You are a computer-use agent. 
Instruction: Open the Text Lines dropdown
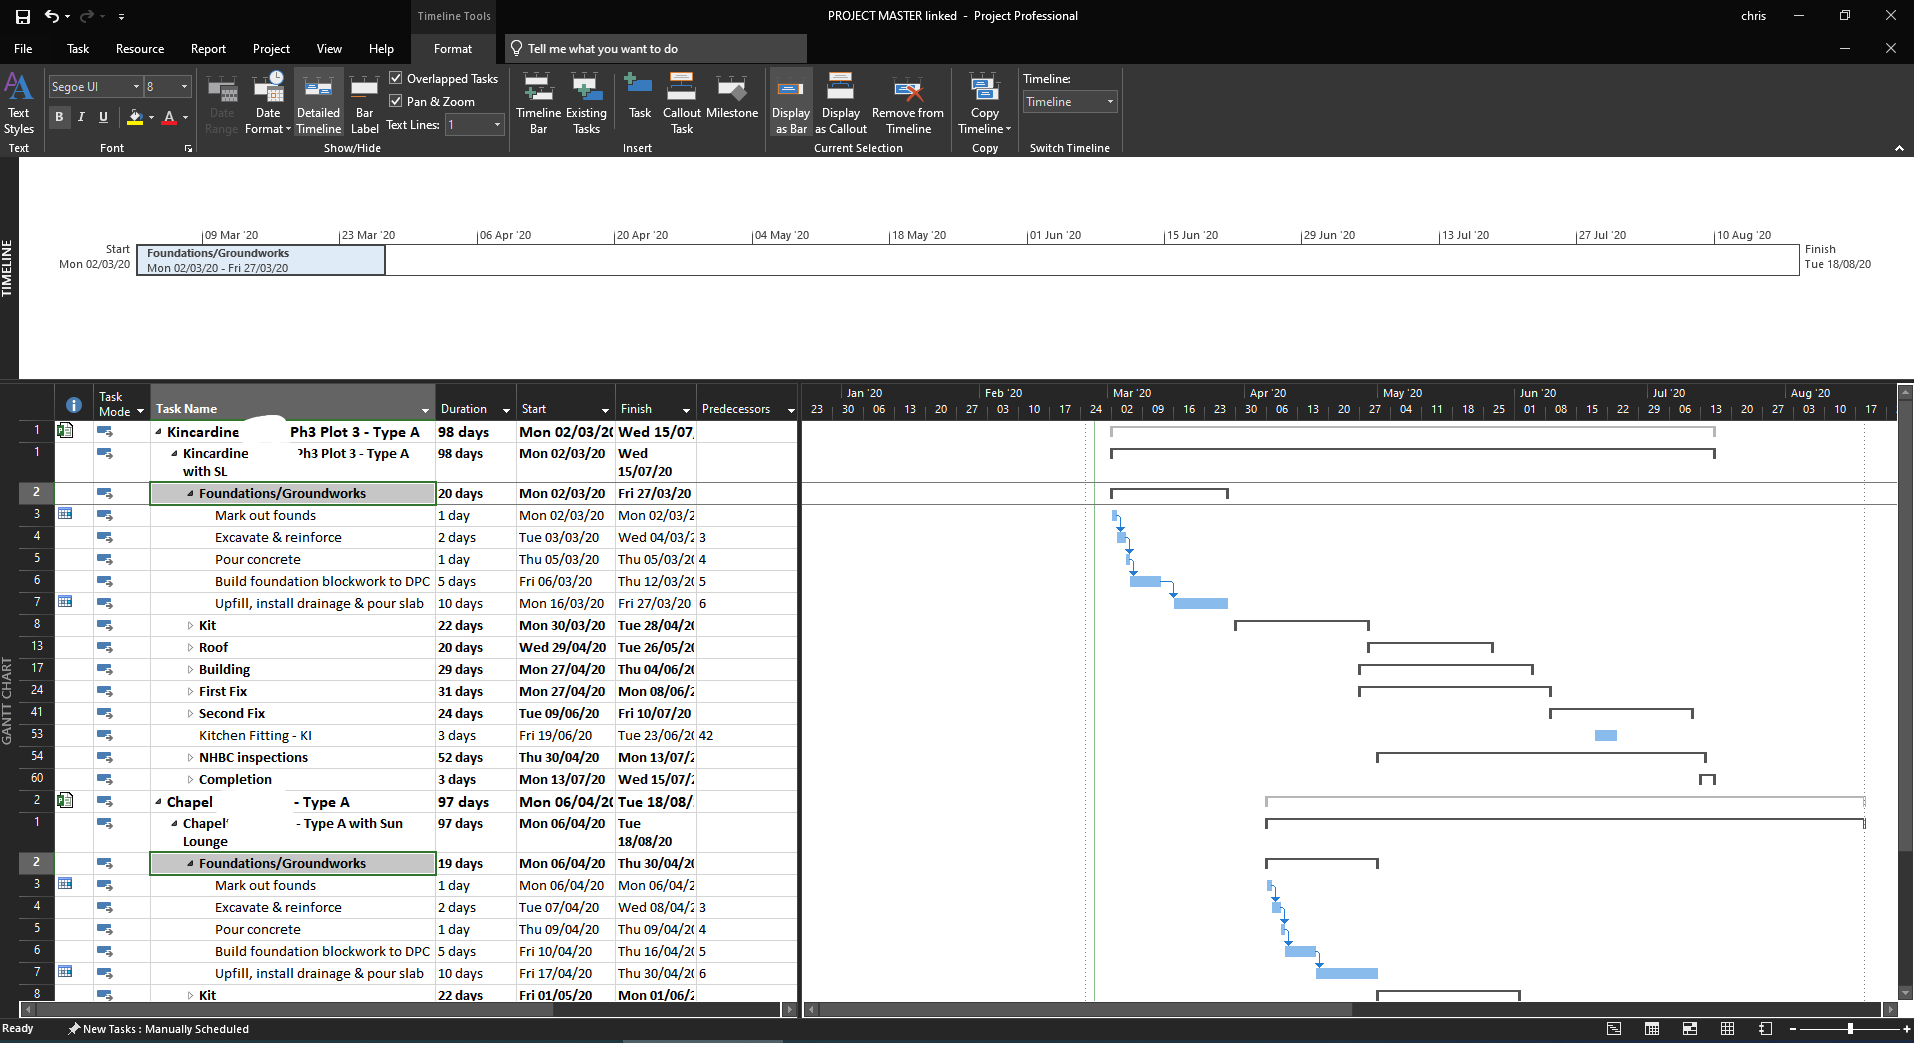(497, 125)
